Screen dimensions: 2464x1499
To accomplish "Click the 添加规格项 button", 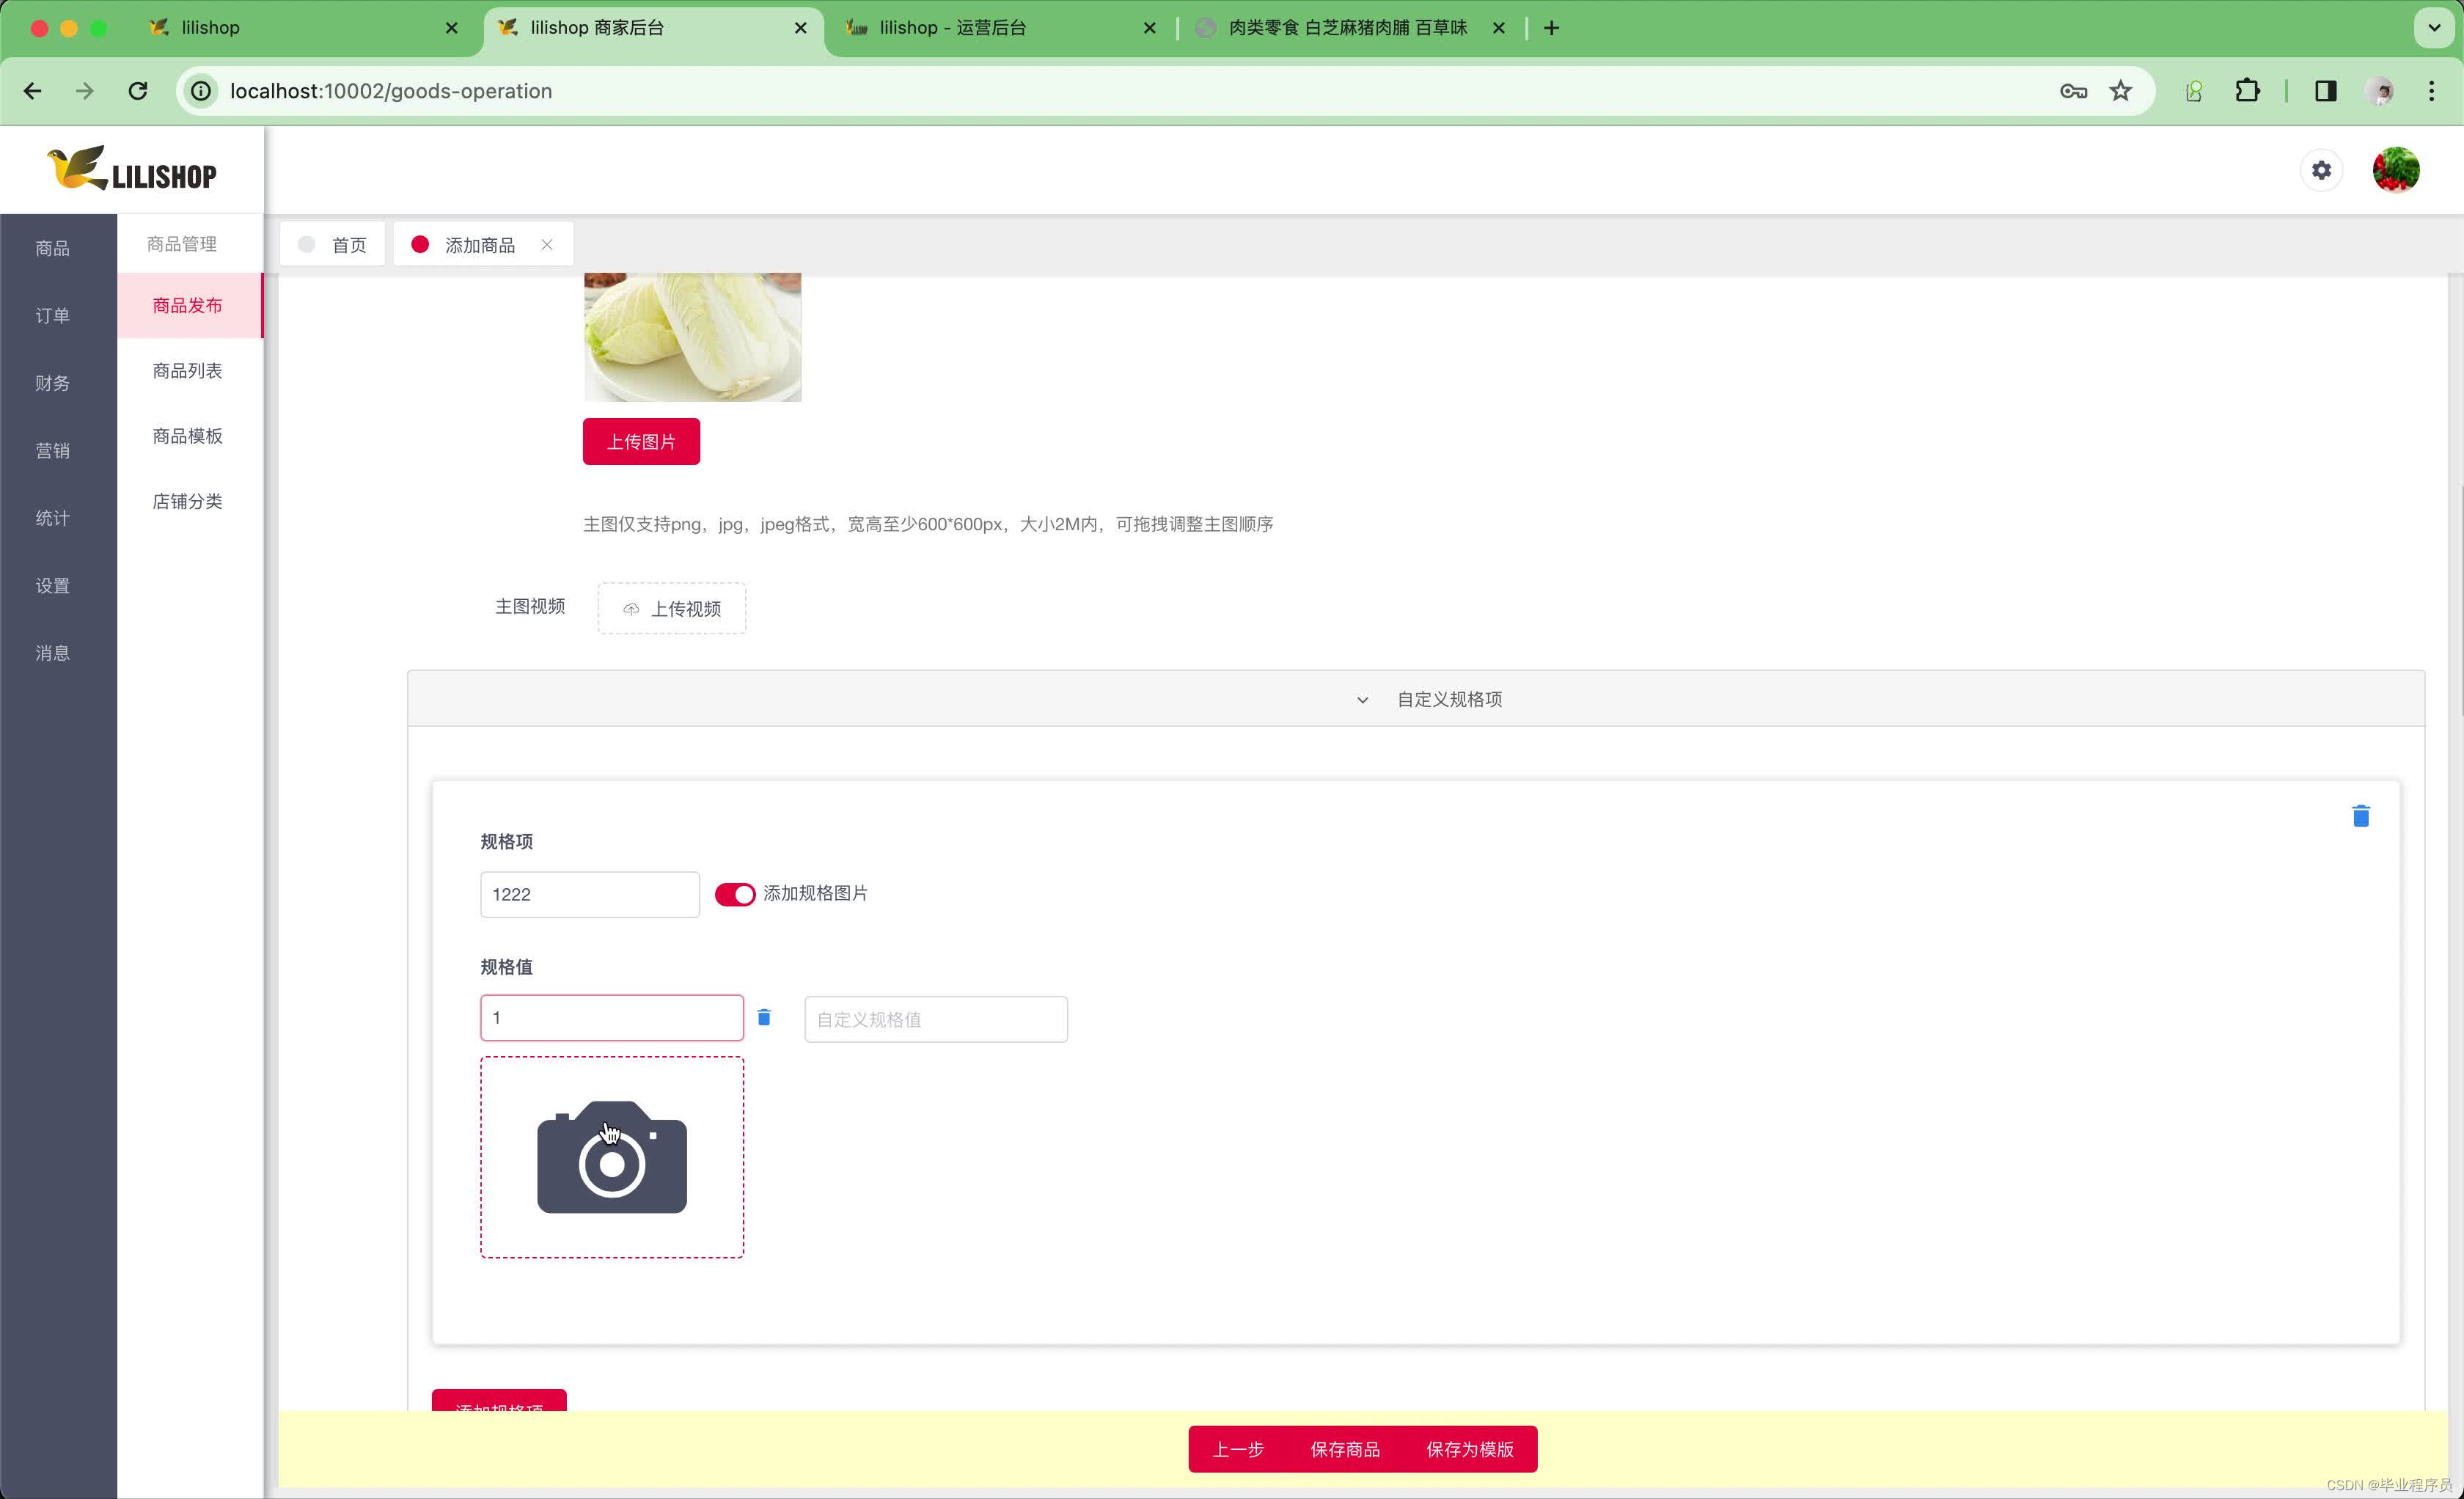I will pos(499,1401).
